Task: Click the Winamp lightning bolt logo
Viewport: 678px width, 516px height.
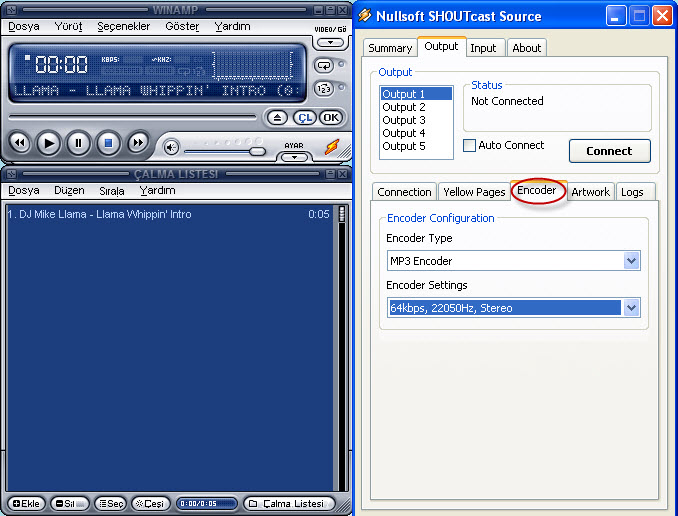Action: pos(332,147)
